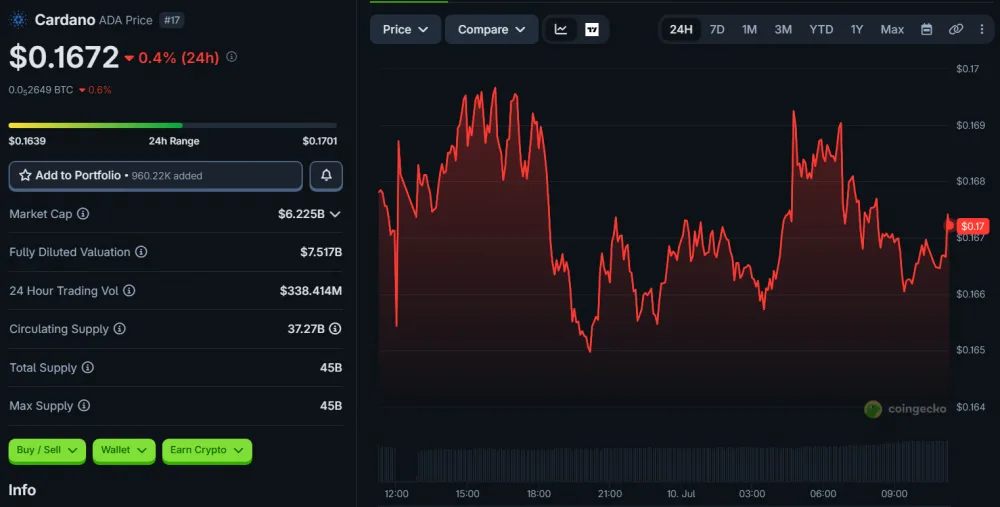Click the star icon in Add to Portfolio
Image resolution: width=1000 pixels, height=507 pixels.
tap(25, 175)
